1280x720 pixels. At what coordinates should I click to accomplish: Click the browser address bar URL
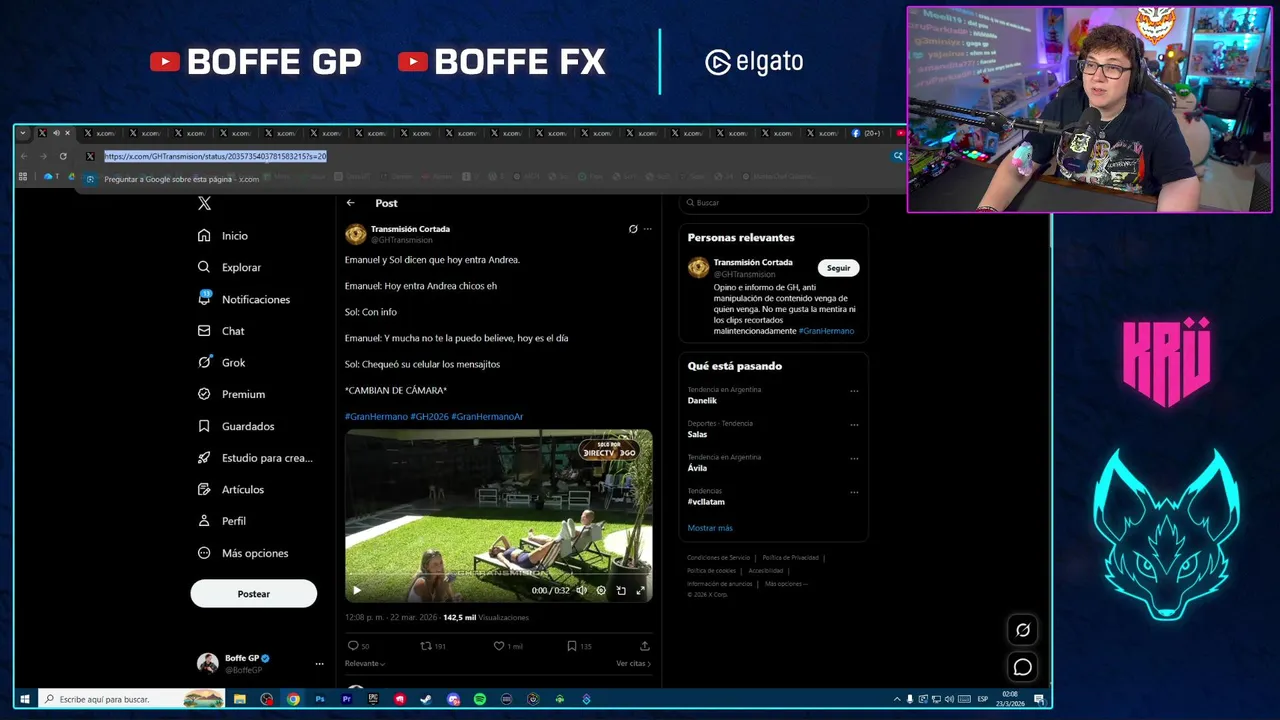[x=215, y=156]
